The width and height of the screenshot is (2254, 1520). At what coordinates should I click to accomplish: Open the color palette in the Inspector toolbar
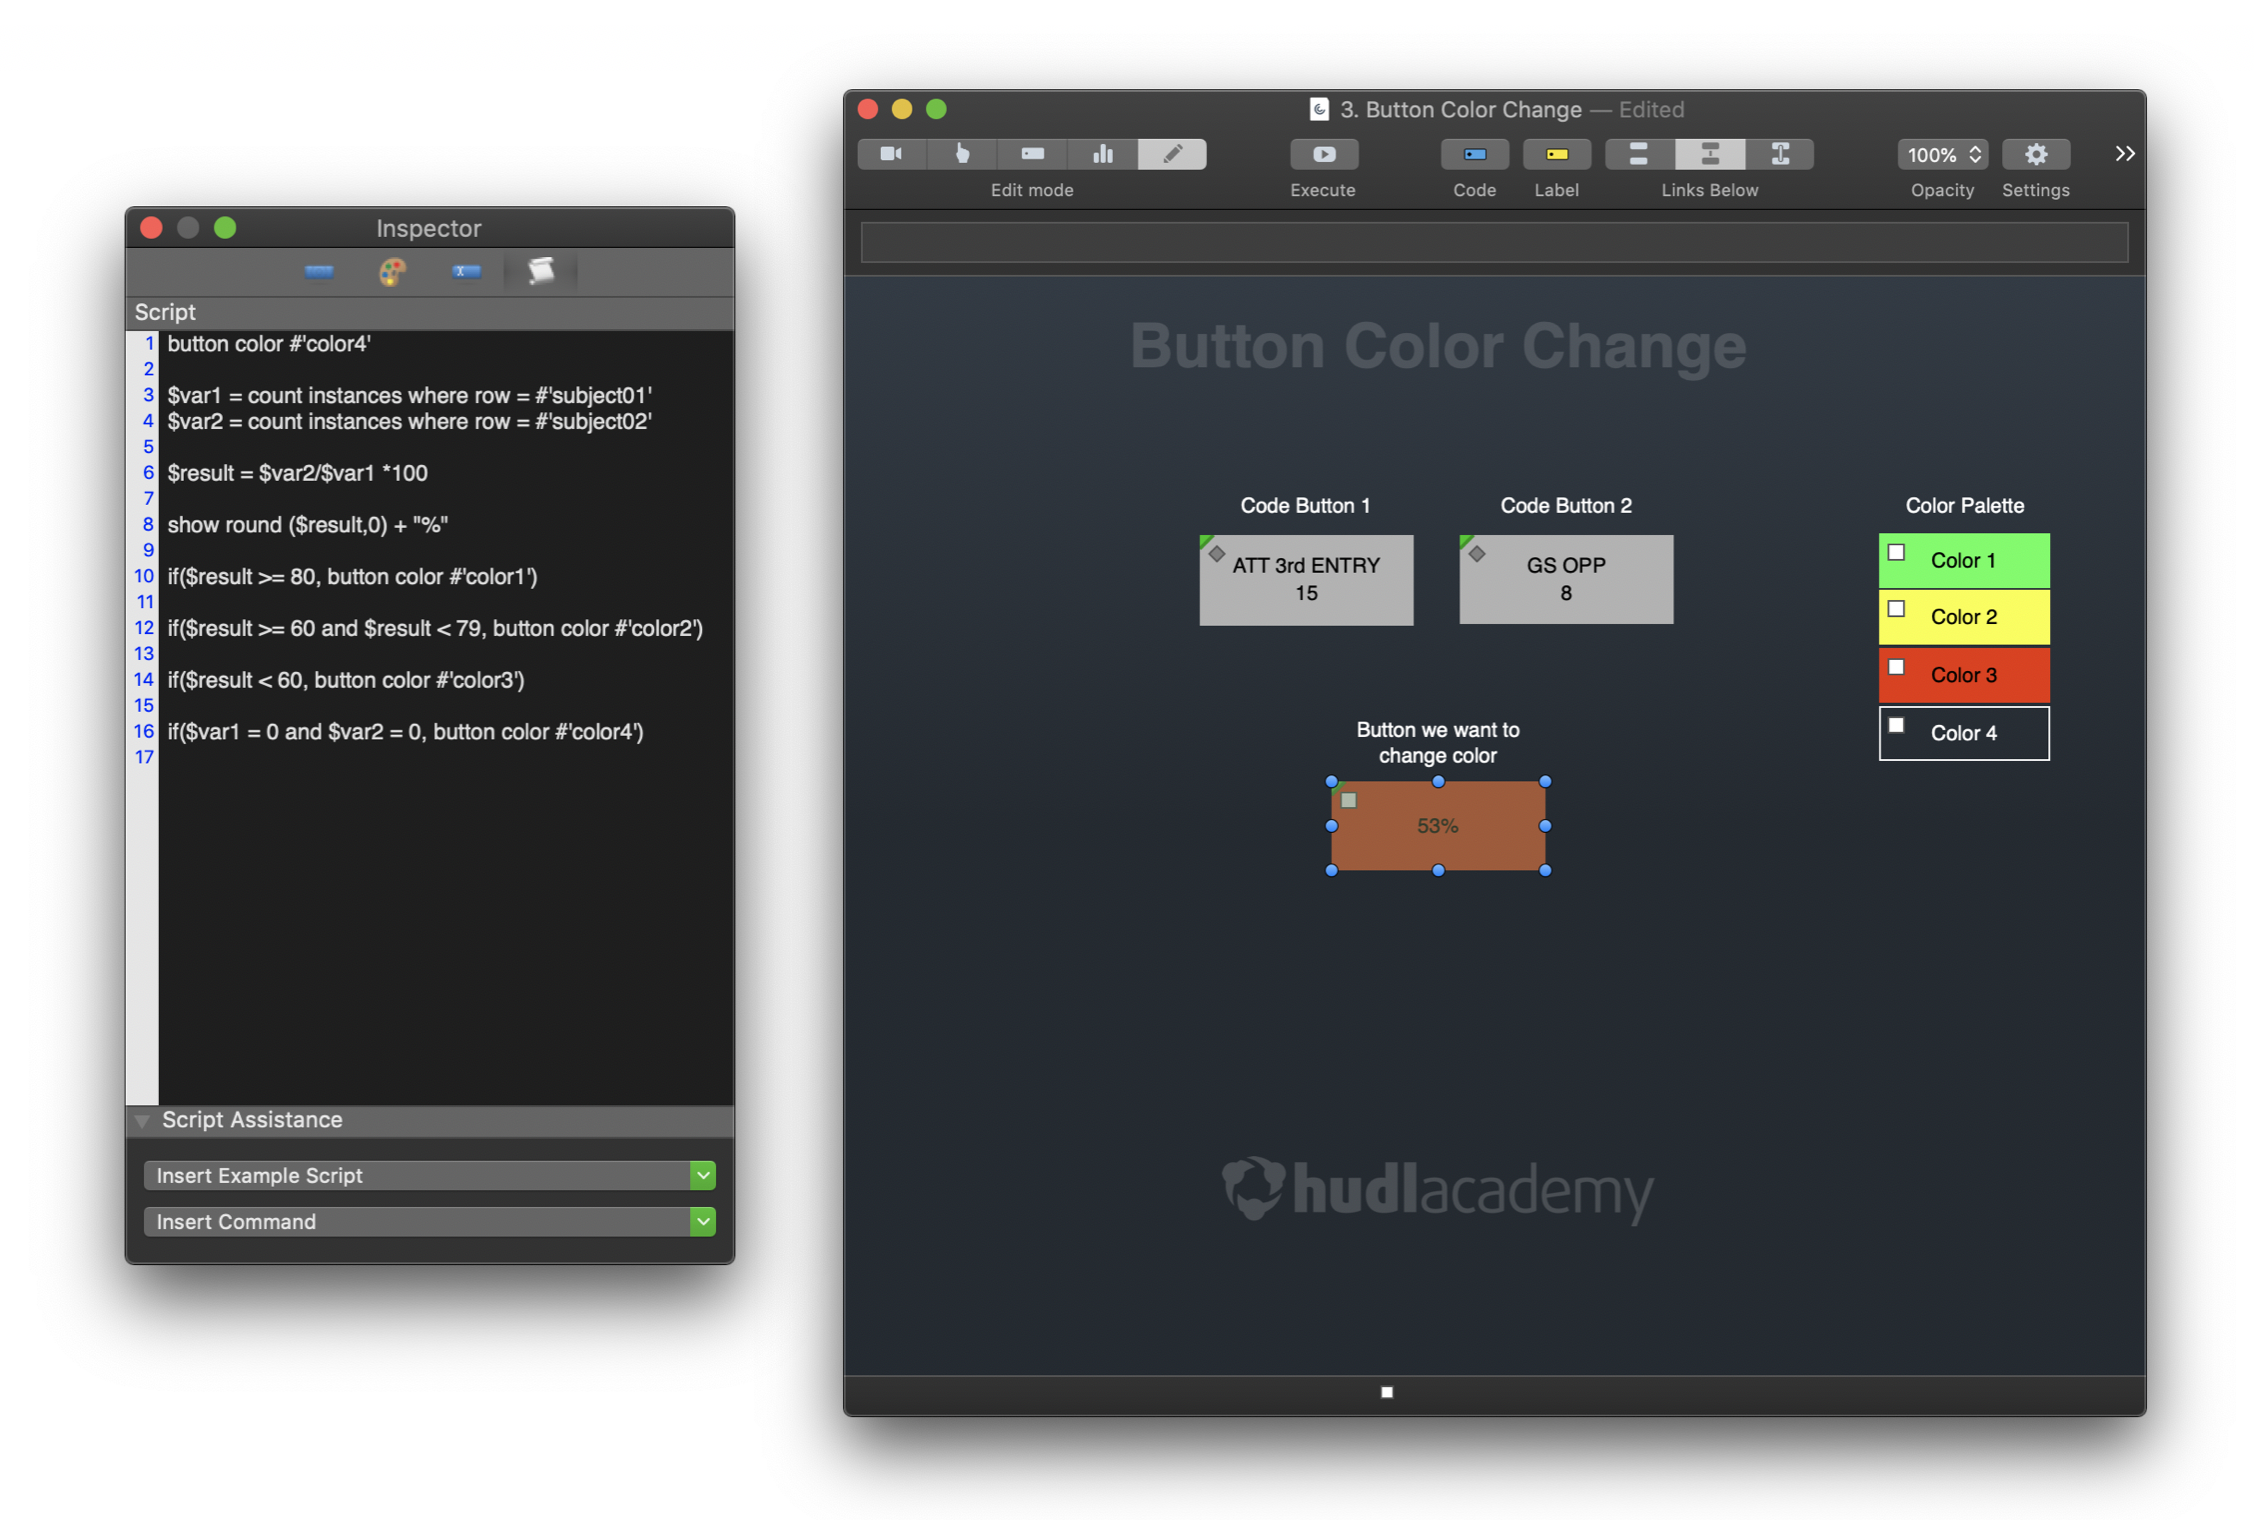pyautogui.click(x=392, y=272)
